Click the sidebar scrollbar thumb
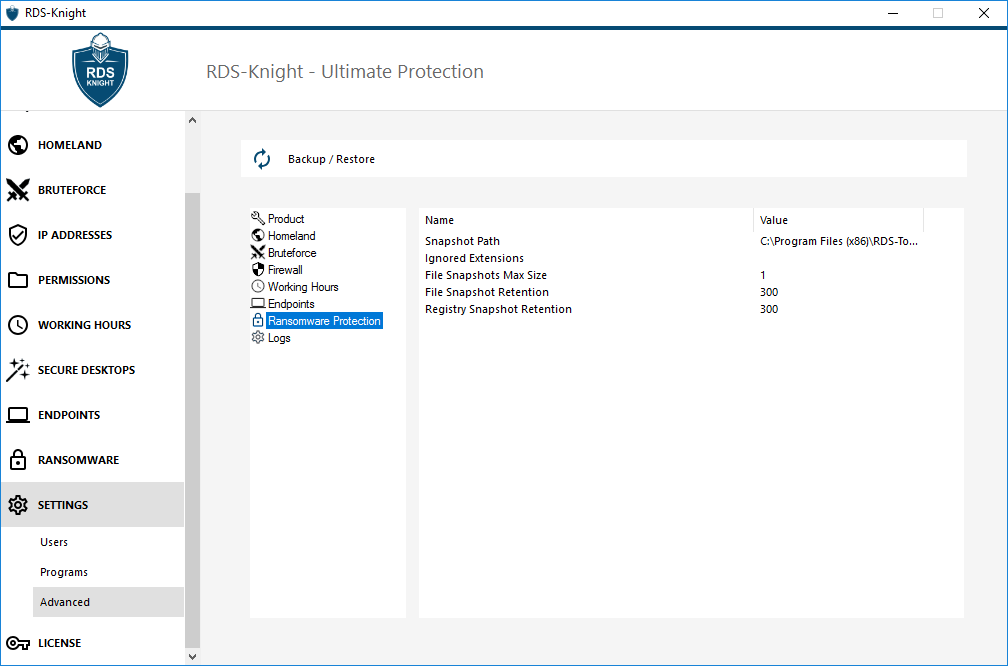Image resolution: width=1008 pixels, height=666 pixels. (x=192, y=420)
